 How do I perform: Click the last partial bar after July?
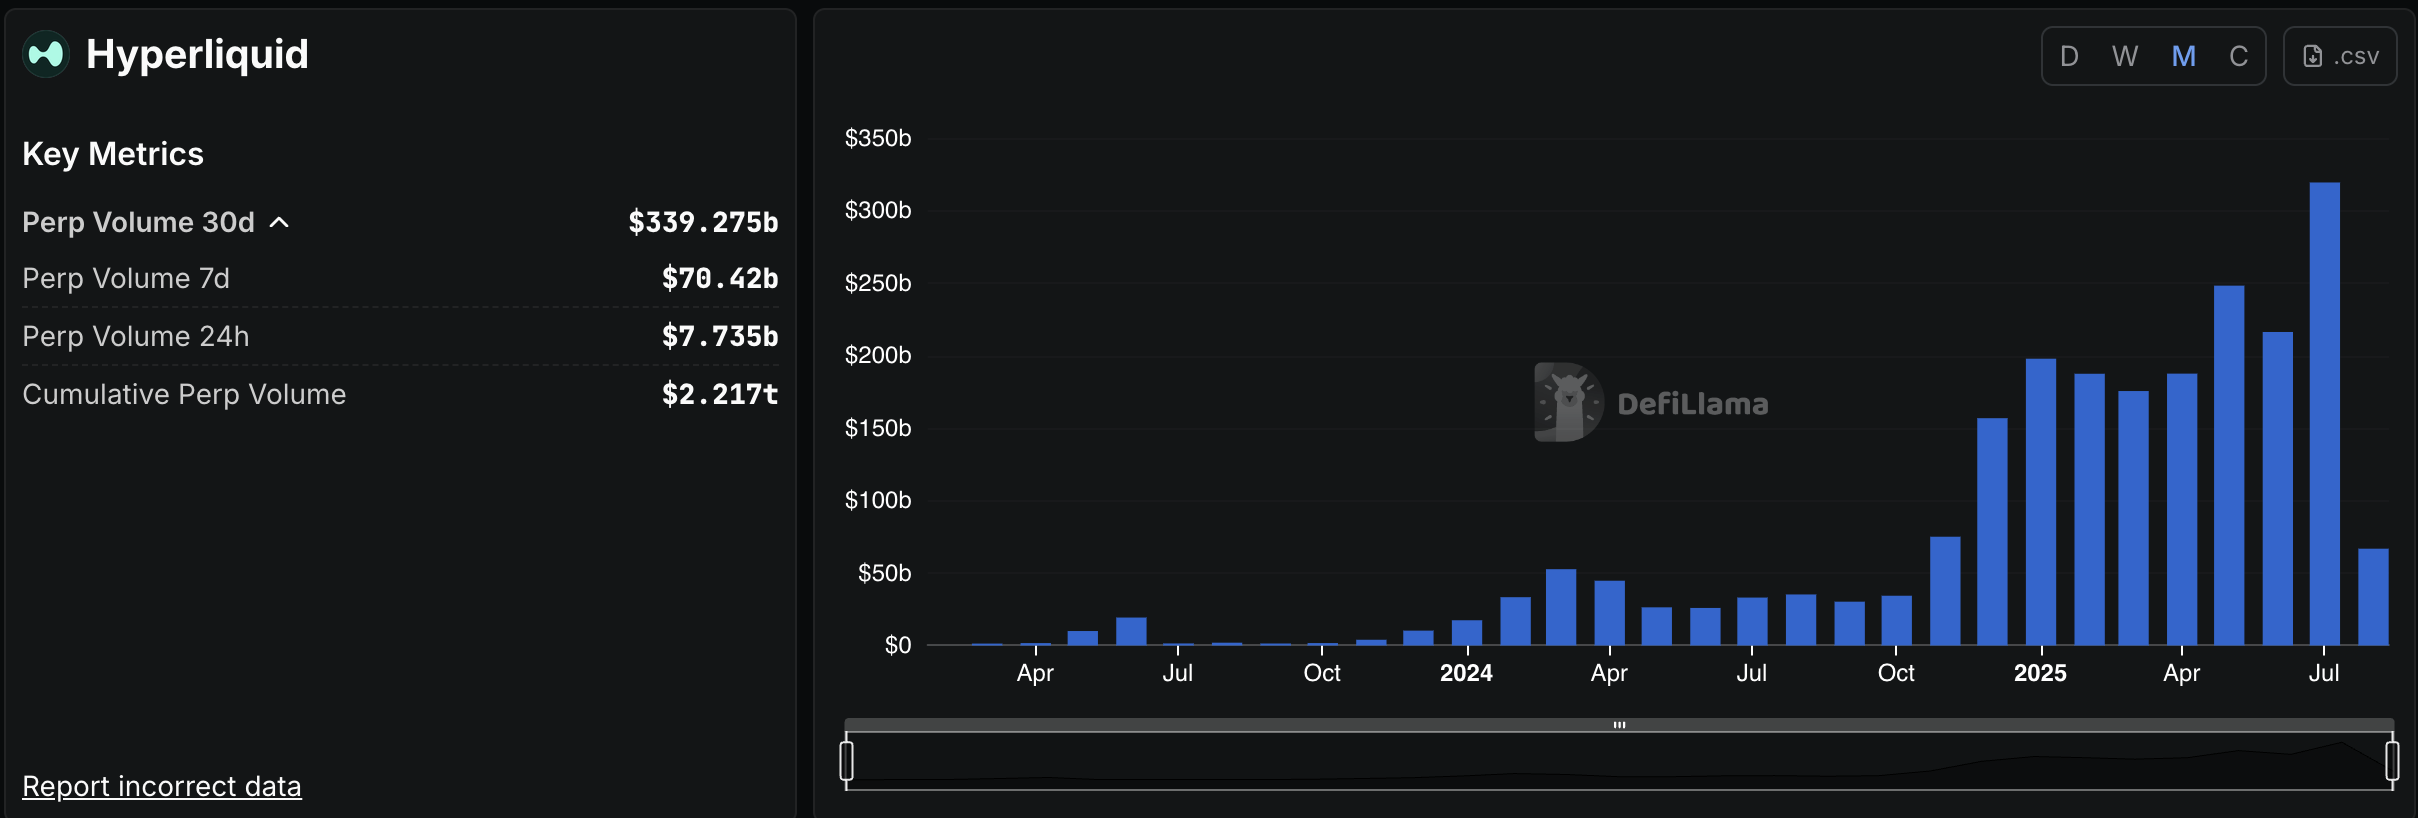[2373, 598]
